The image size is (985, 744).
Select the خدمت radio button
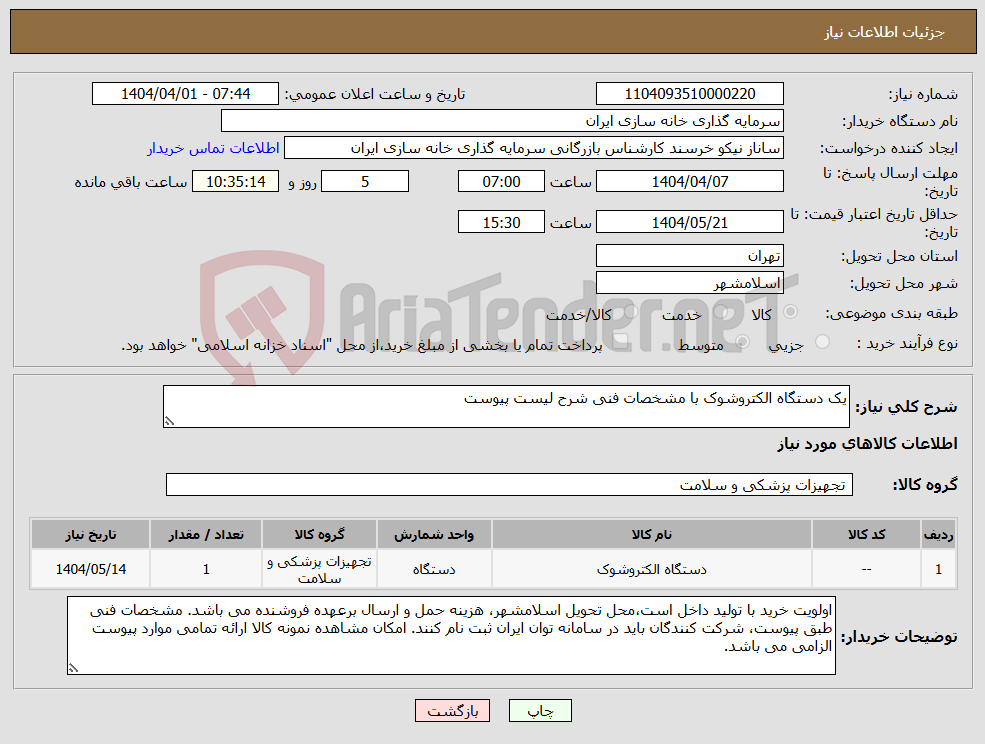pyautogui.click(x=720, y=312)
